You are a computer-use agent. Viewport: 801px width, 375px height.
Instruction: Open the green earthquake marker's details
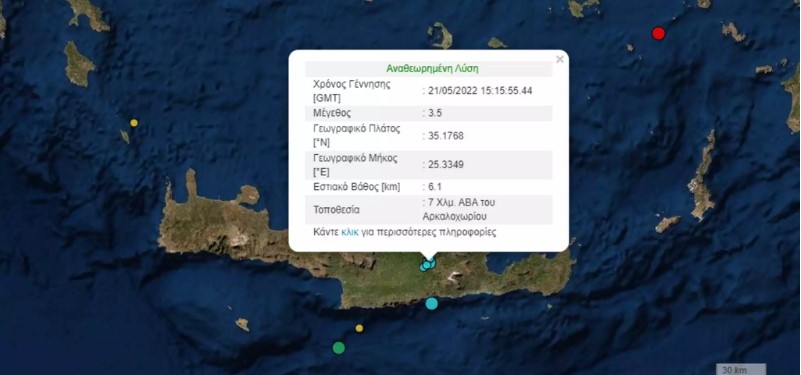coord(338,348)
